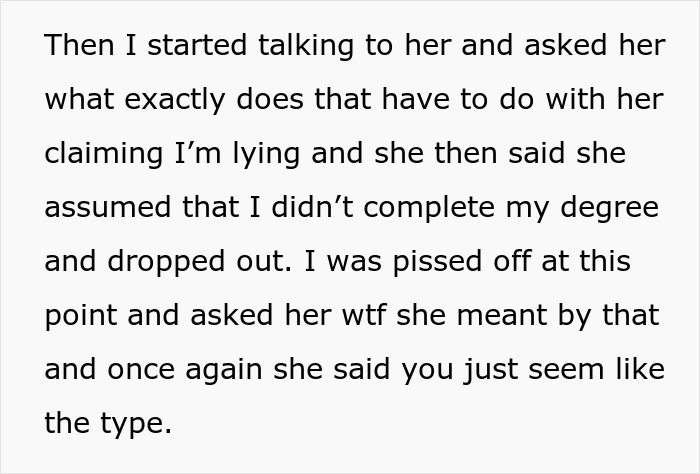Click the word "lying" in the third line
Image resolution: width=700 pixels, height=474 pixels.
click(267, 154)
